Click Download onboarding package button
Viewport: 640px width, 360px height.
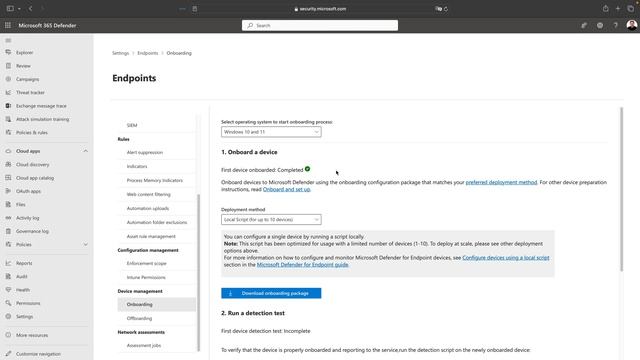[271, 293]
